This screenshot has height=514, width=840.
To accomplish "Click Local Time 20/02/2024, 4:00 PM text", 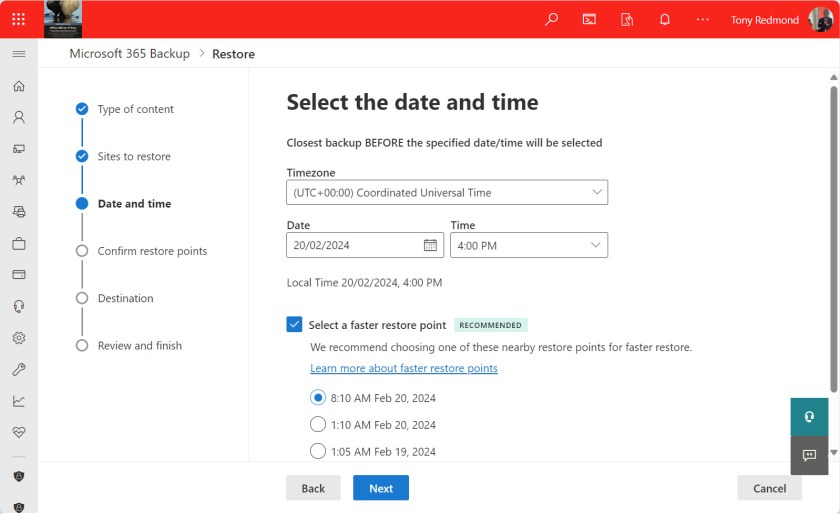I will coord(364,282).
